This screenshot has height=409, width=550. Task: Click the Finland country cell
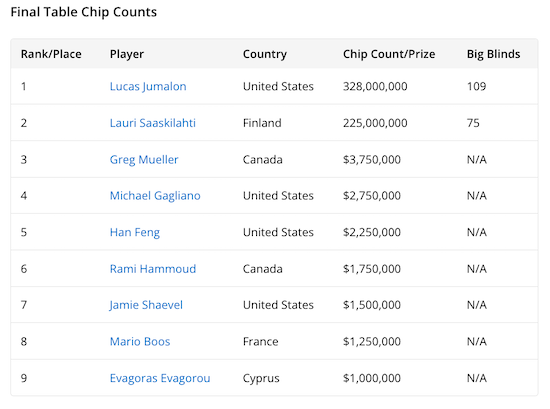(x=262, y=123)
